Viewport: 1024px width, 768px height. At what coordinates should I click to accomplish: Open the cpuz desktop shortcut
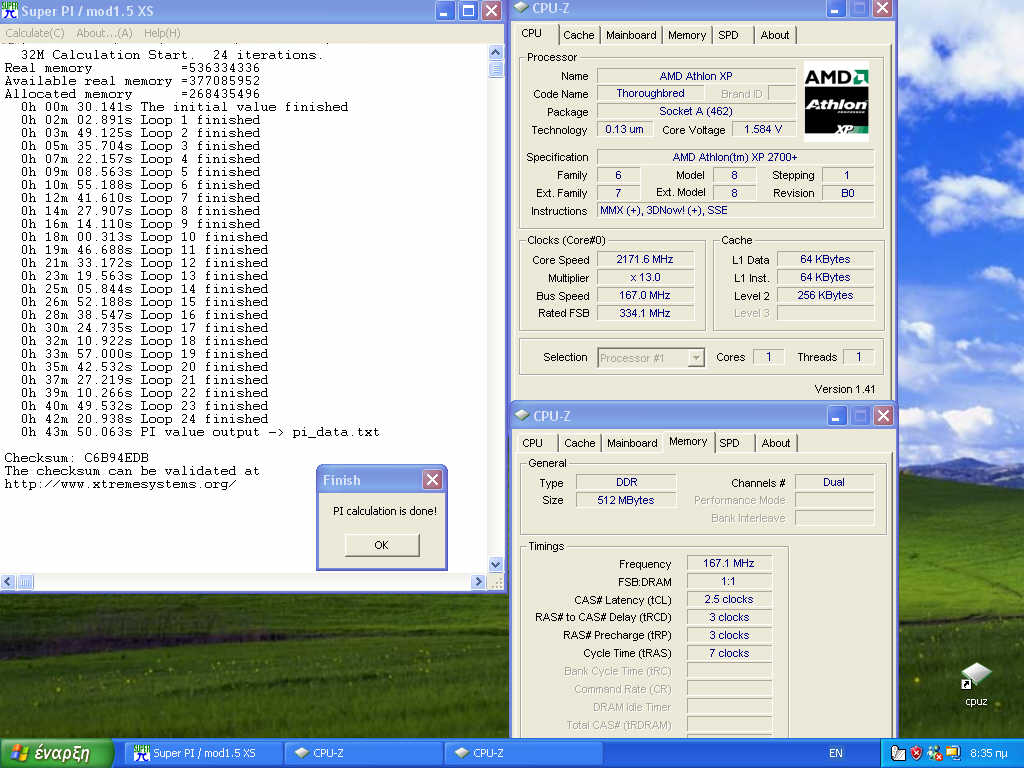[976, 684]
